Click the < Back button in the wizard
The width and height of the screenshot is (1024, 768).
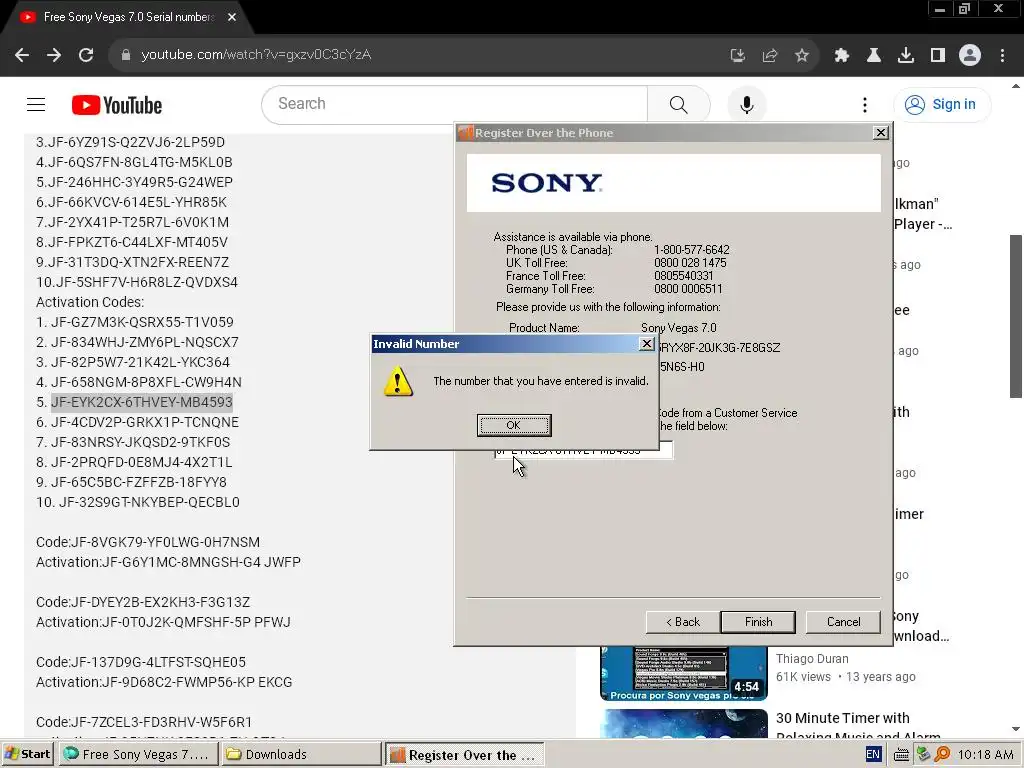point(683,622)
